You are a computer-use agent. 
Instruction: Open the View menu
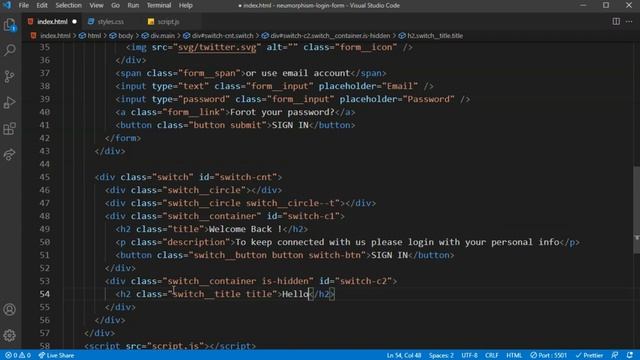click(96, 5)
